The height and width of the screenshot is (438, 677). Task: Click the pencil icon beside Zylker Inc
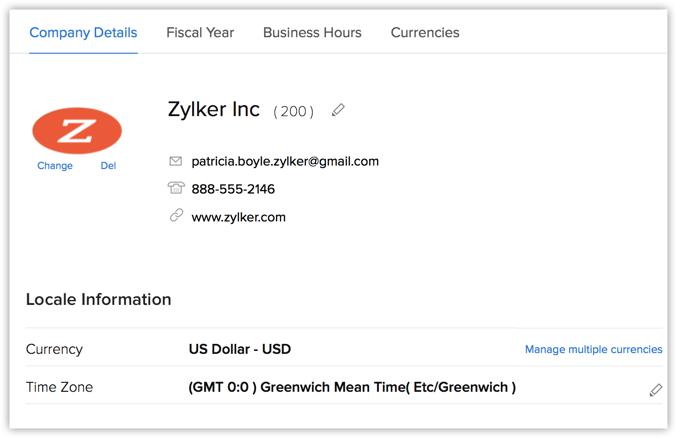coord(338,110)
